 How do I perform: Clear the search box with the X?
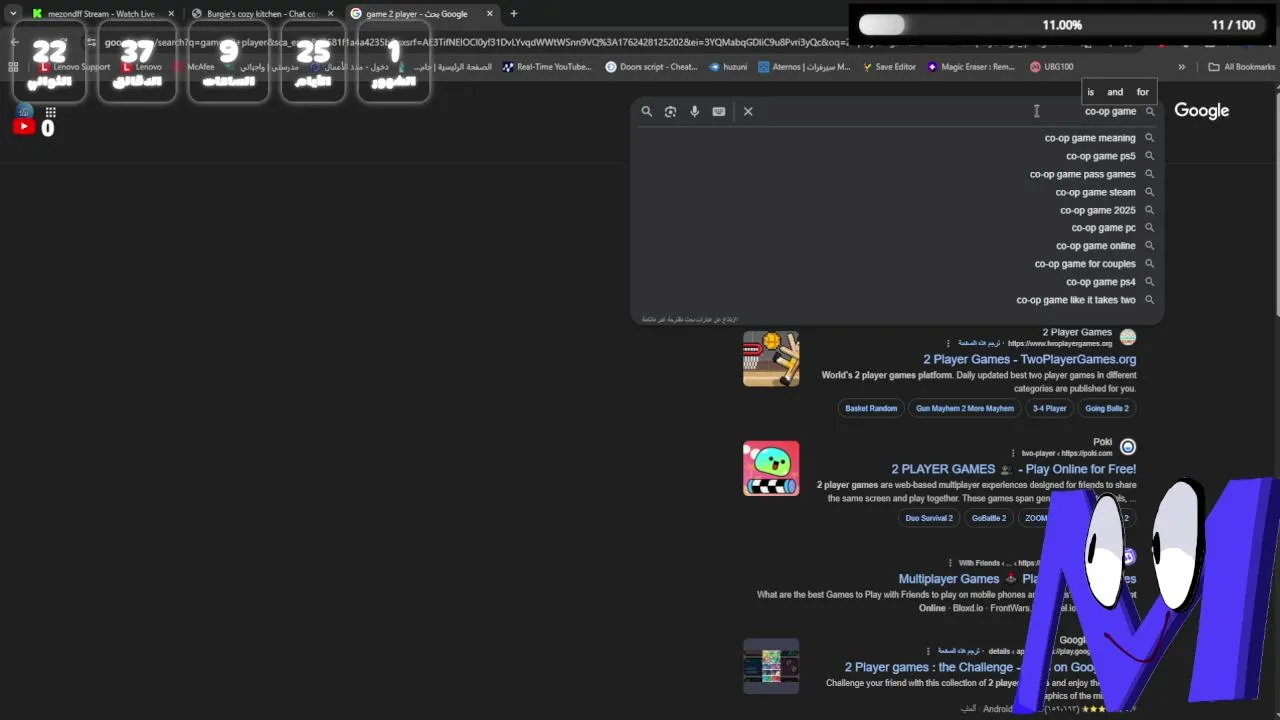(x=748, y=112)
